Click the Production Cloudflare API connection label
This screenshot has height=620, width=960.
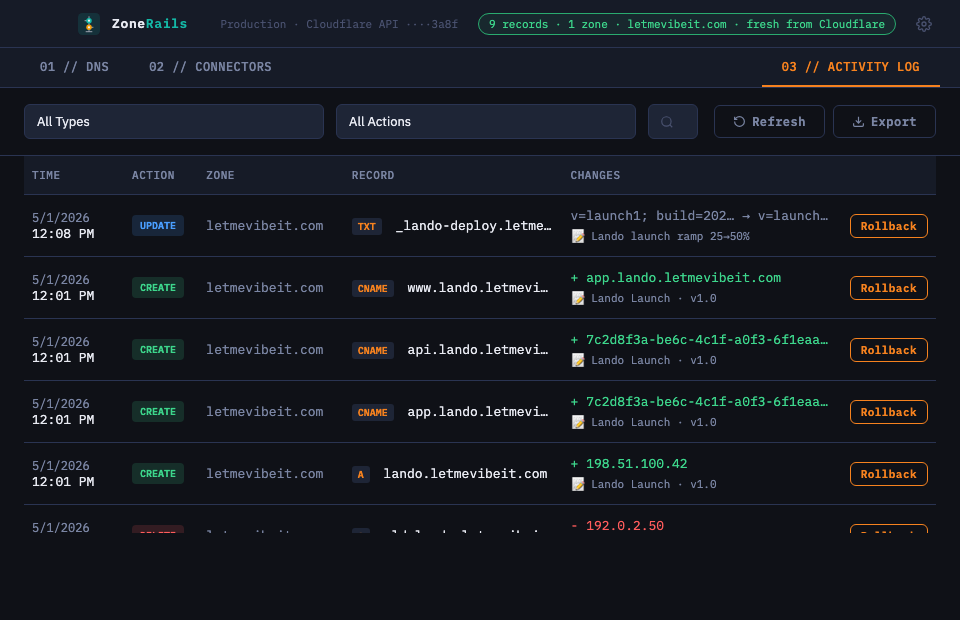(x=339, y=24)
